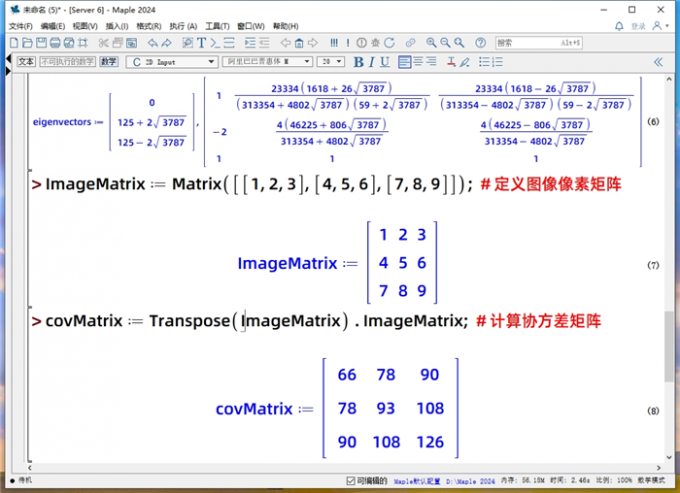680x493 pixels.
Task: Open the 执行(A) menu
Action: tap(183, 26)
